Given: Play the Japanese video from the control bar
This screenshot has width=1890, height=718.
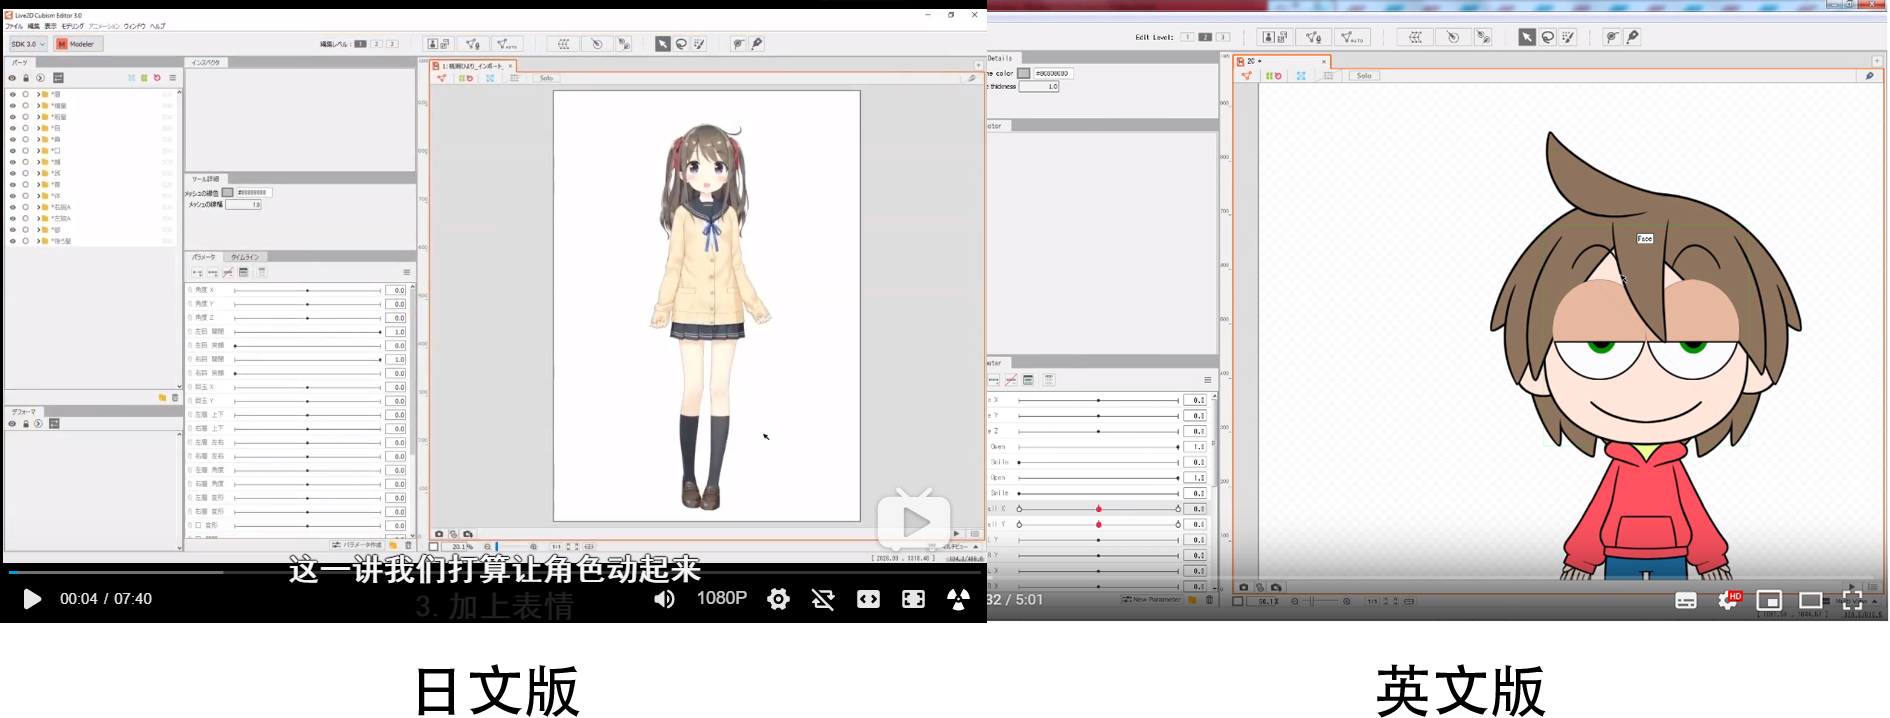Looking at the screenshot, I should (32, 599).
